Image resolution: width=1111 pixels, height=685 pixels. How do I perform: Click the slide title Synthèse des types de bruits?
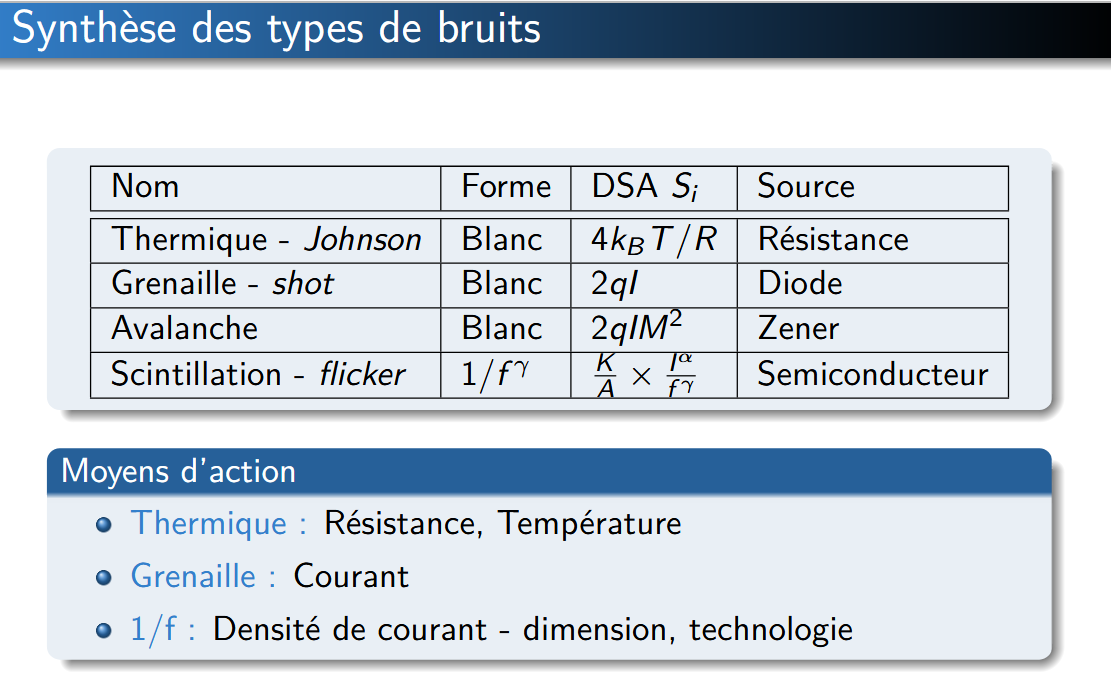tap(276, 29)
